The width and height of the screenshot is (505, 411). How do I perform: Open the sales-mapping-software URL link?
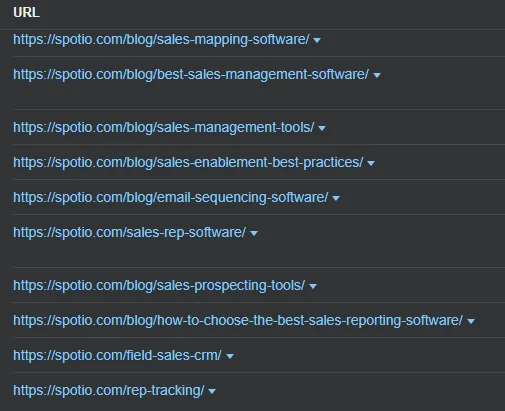click(161, 40)
